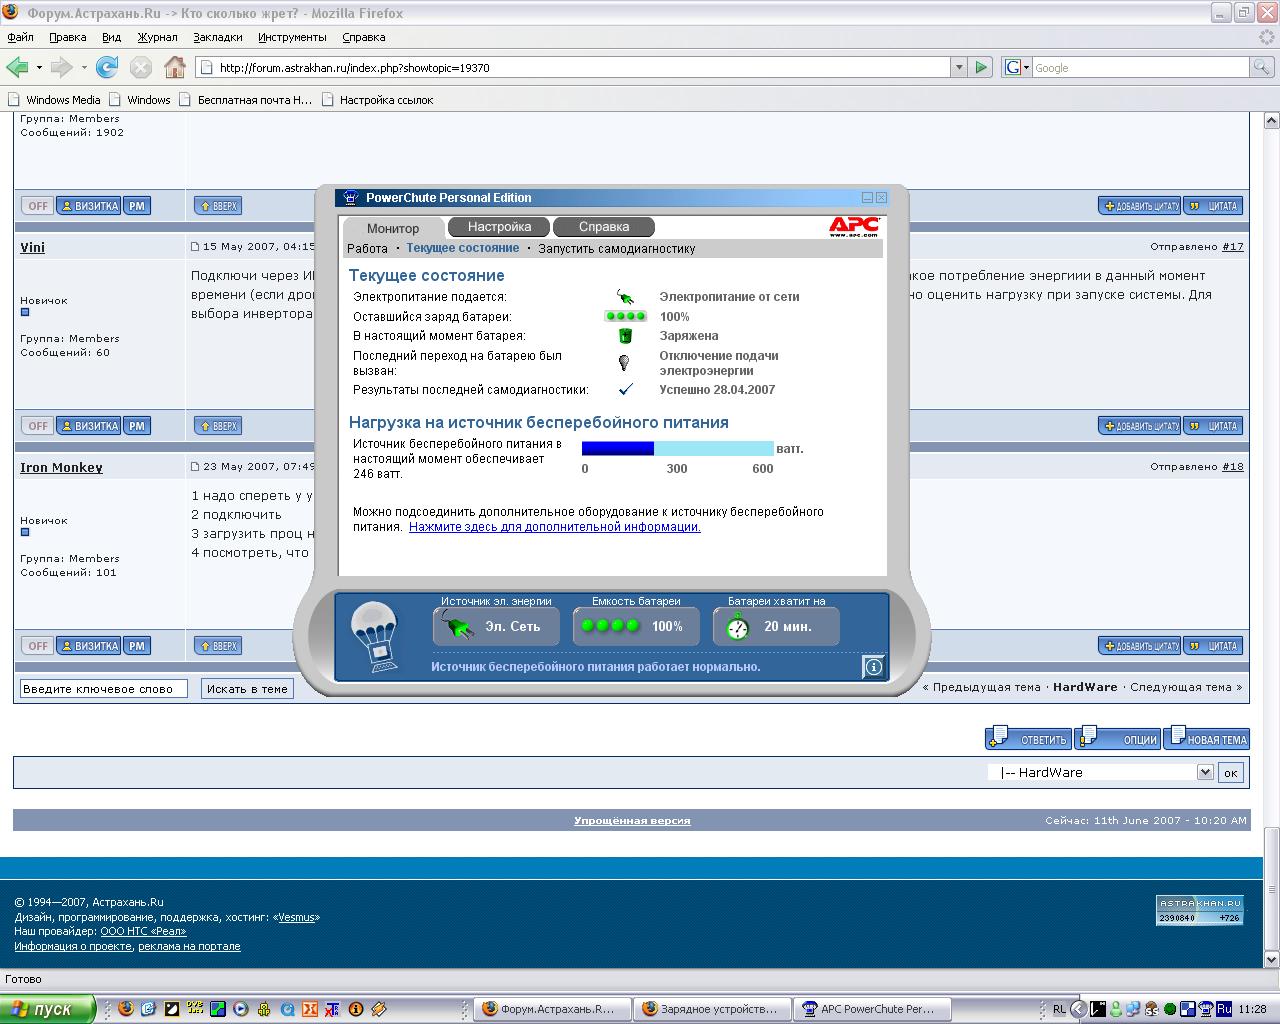Image resolution: width=1280 pixels, height=1024 pixels.
Task: Click OFF status button in topmost post
Action: point(38,206)
